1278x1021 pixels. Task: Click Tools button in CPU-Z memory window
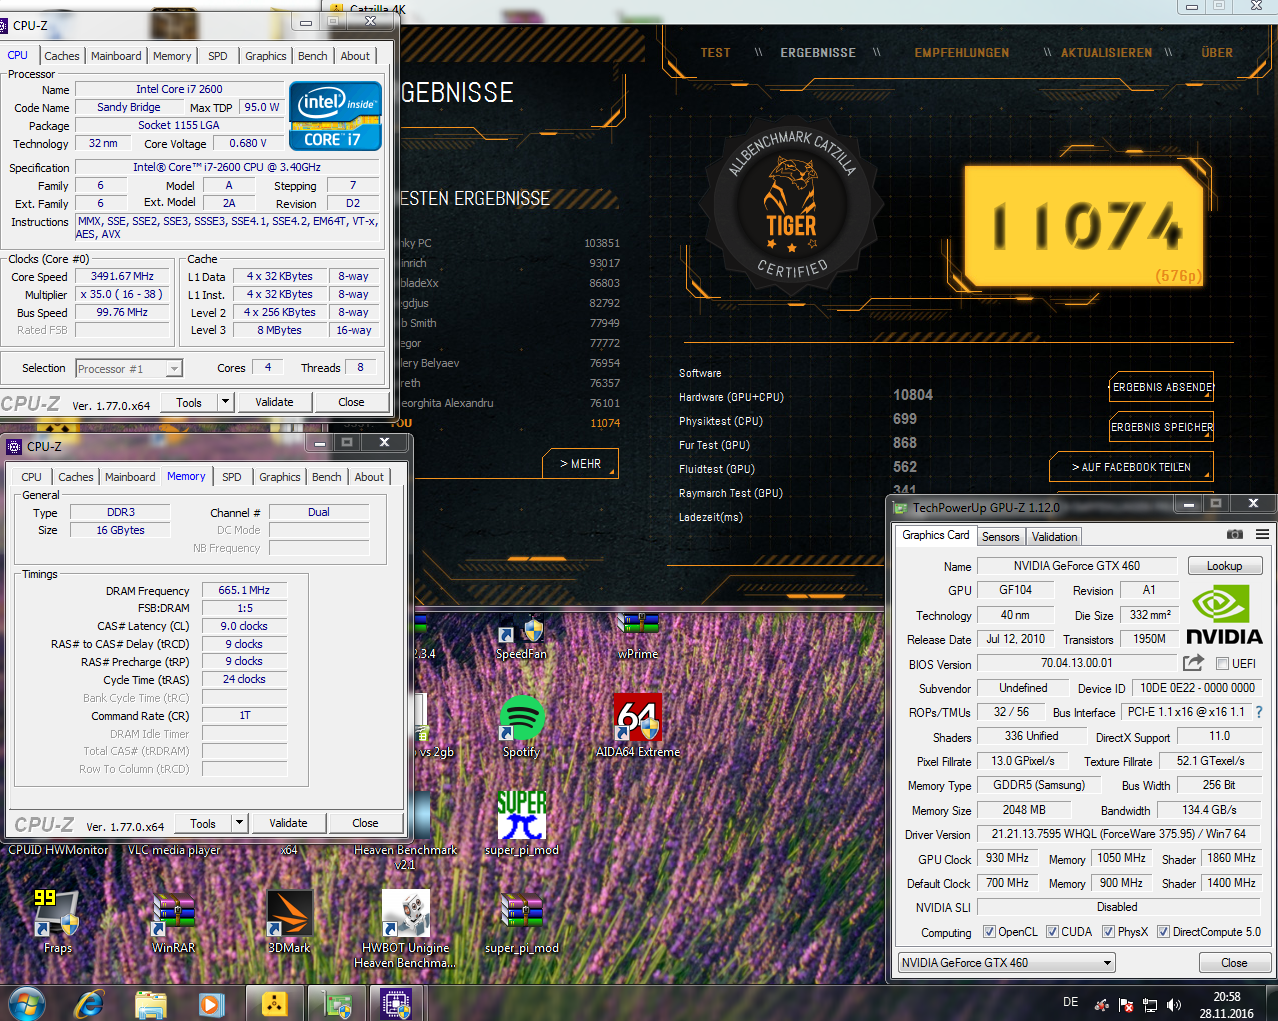point(203,823)
